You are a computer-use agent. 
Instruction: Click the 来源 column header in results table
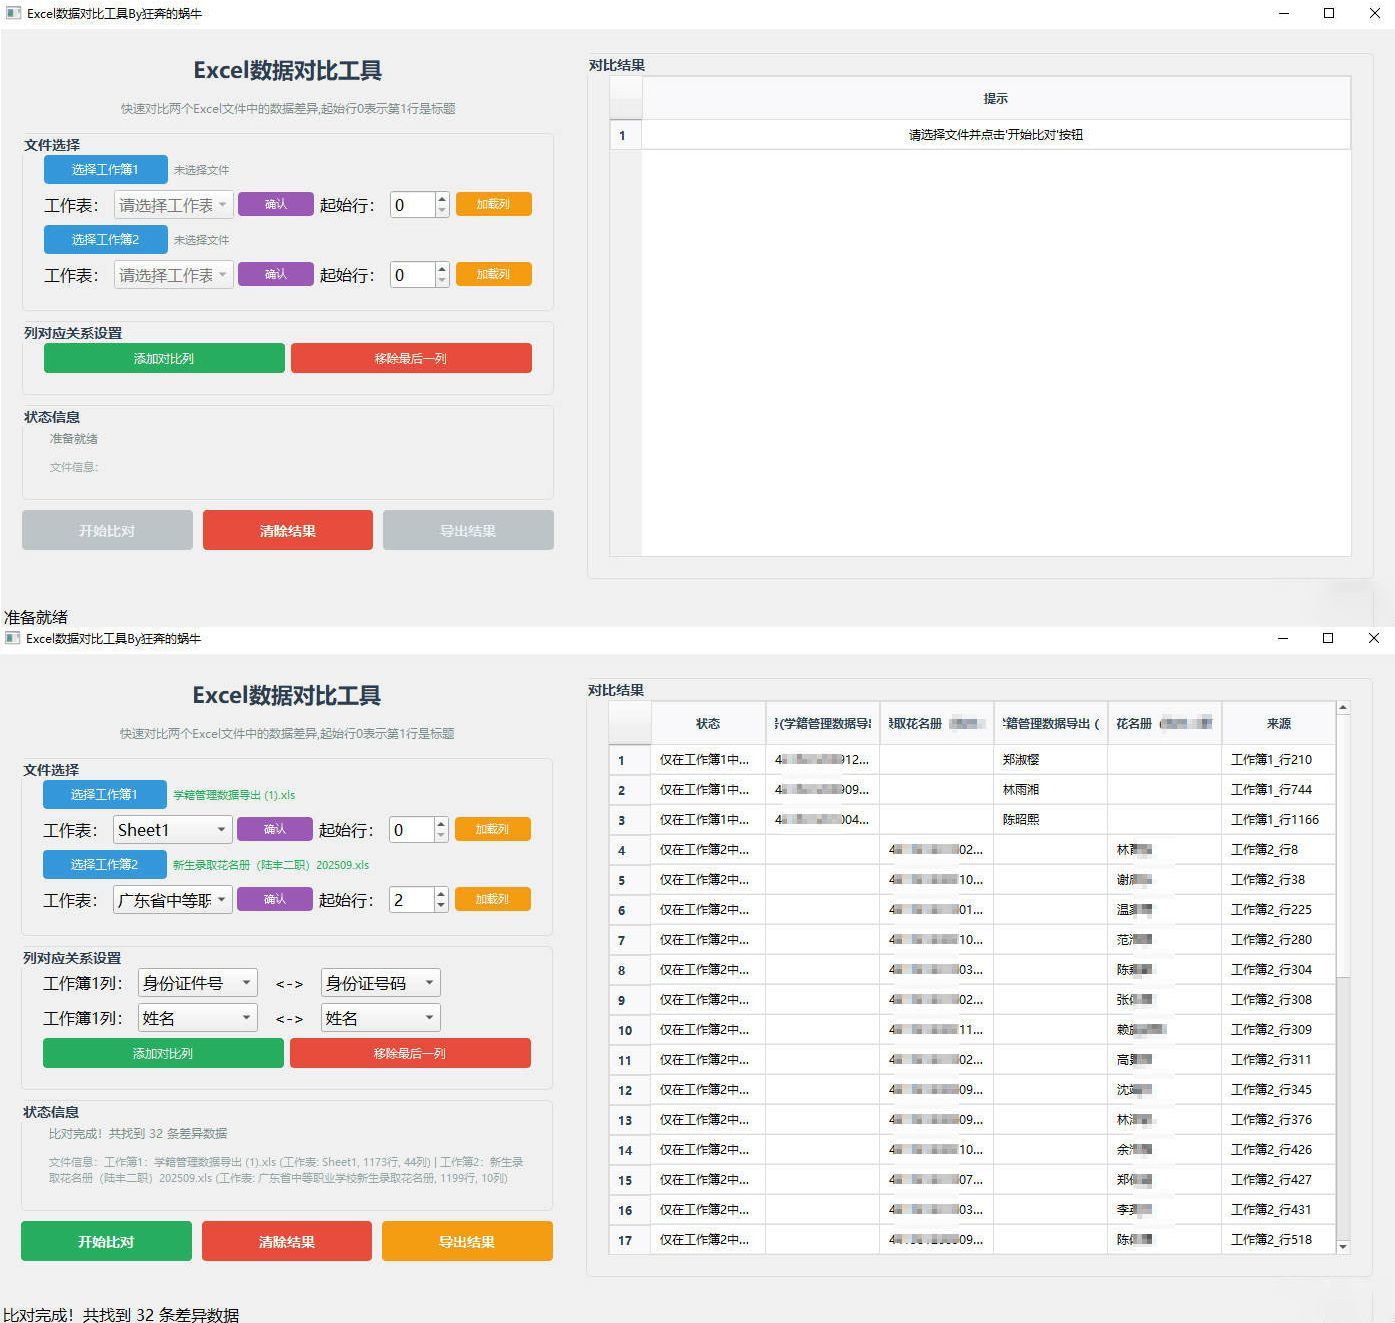pyautogui.click(x=1279, y=722)
